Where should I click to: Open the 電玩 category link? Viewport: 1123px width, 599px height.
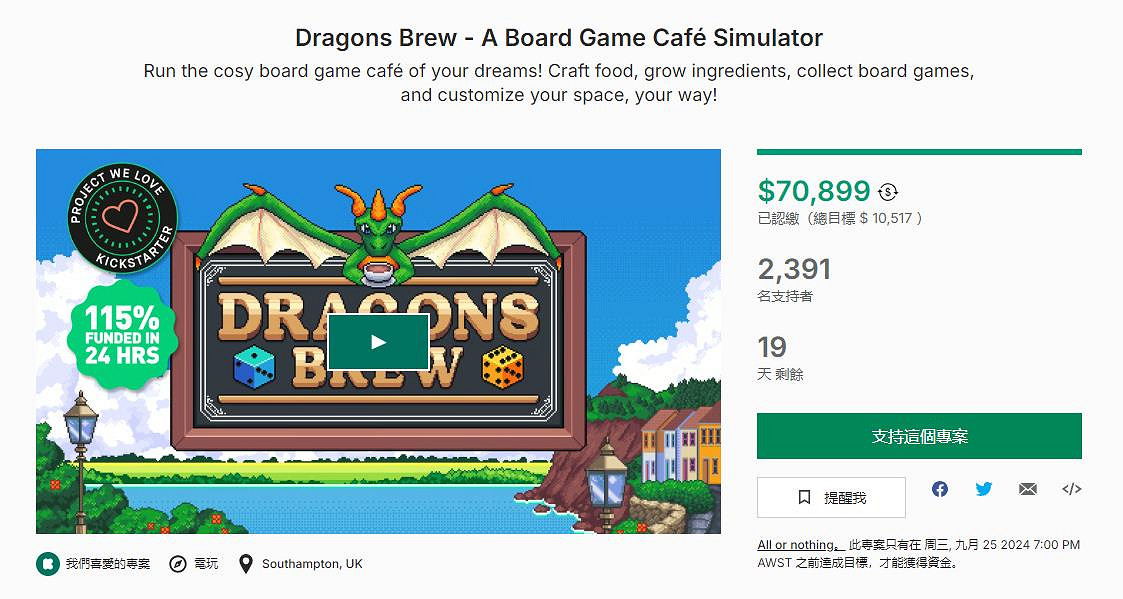click(x=206, y=564)
